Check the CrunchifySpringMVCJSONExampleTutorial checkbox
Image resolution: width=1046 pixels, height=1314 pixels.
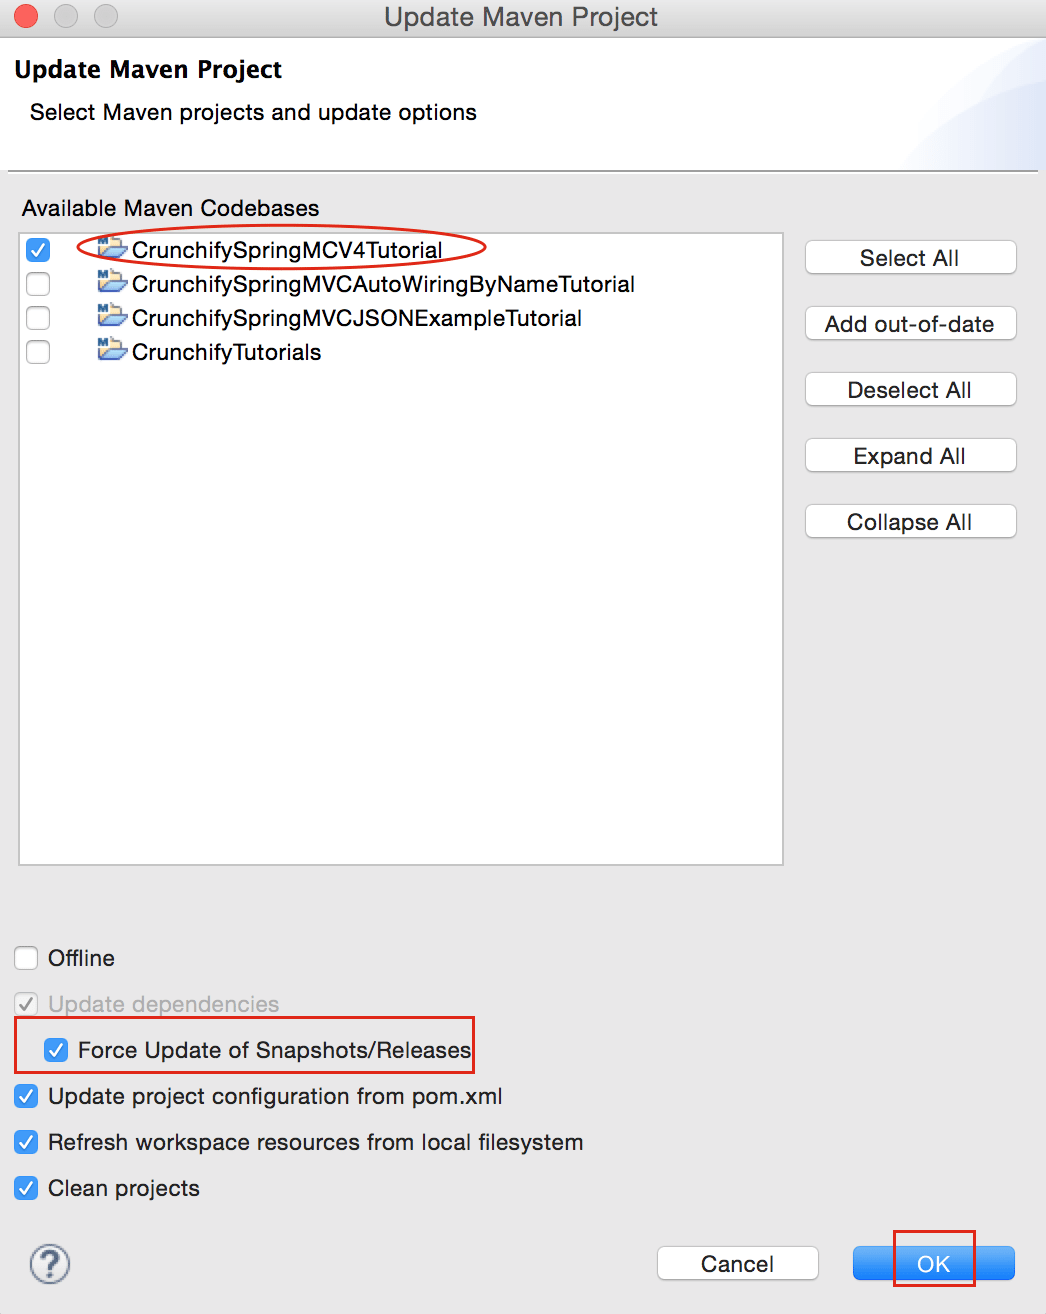(x=38, y=318)
